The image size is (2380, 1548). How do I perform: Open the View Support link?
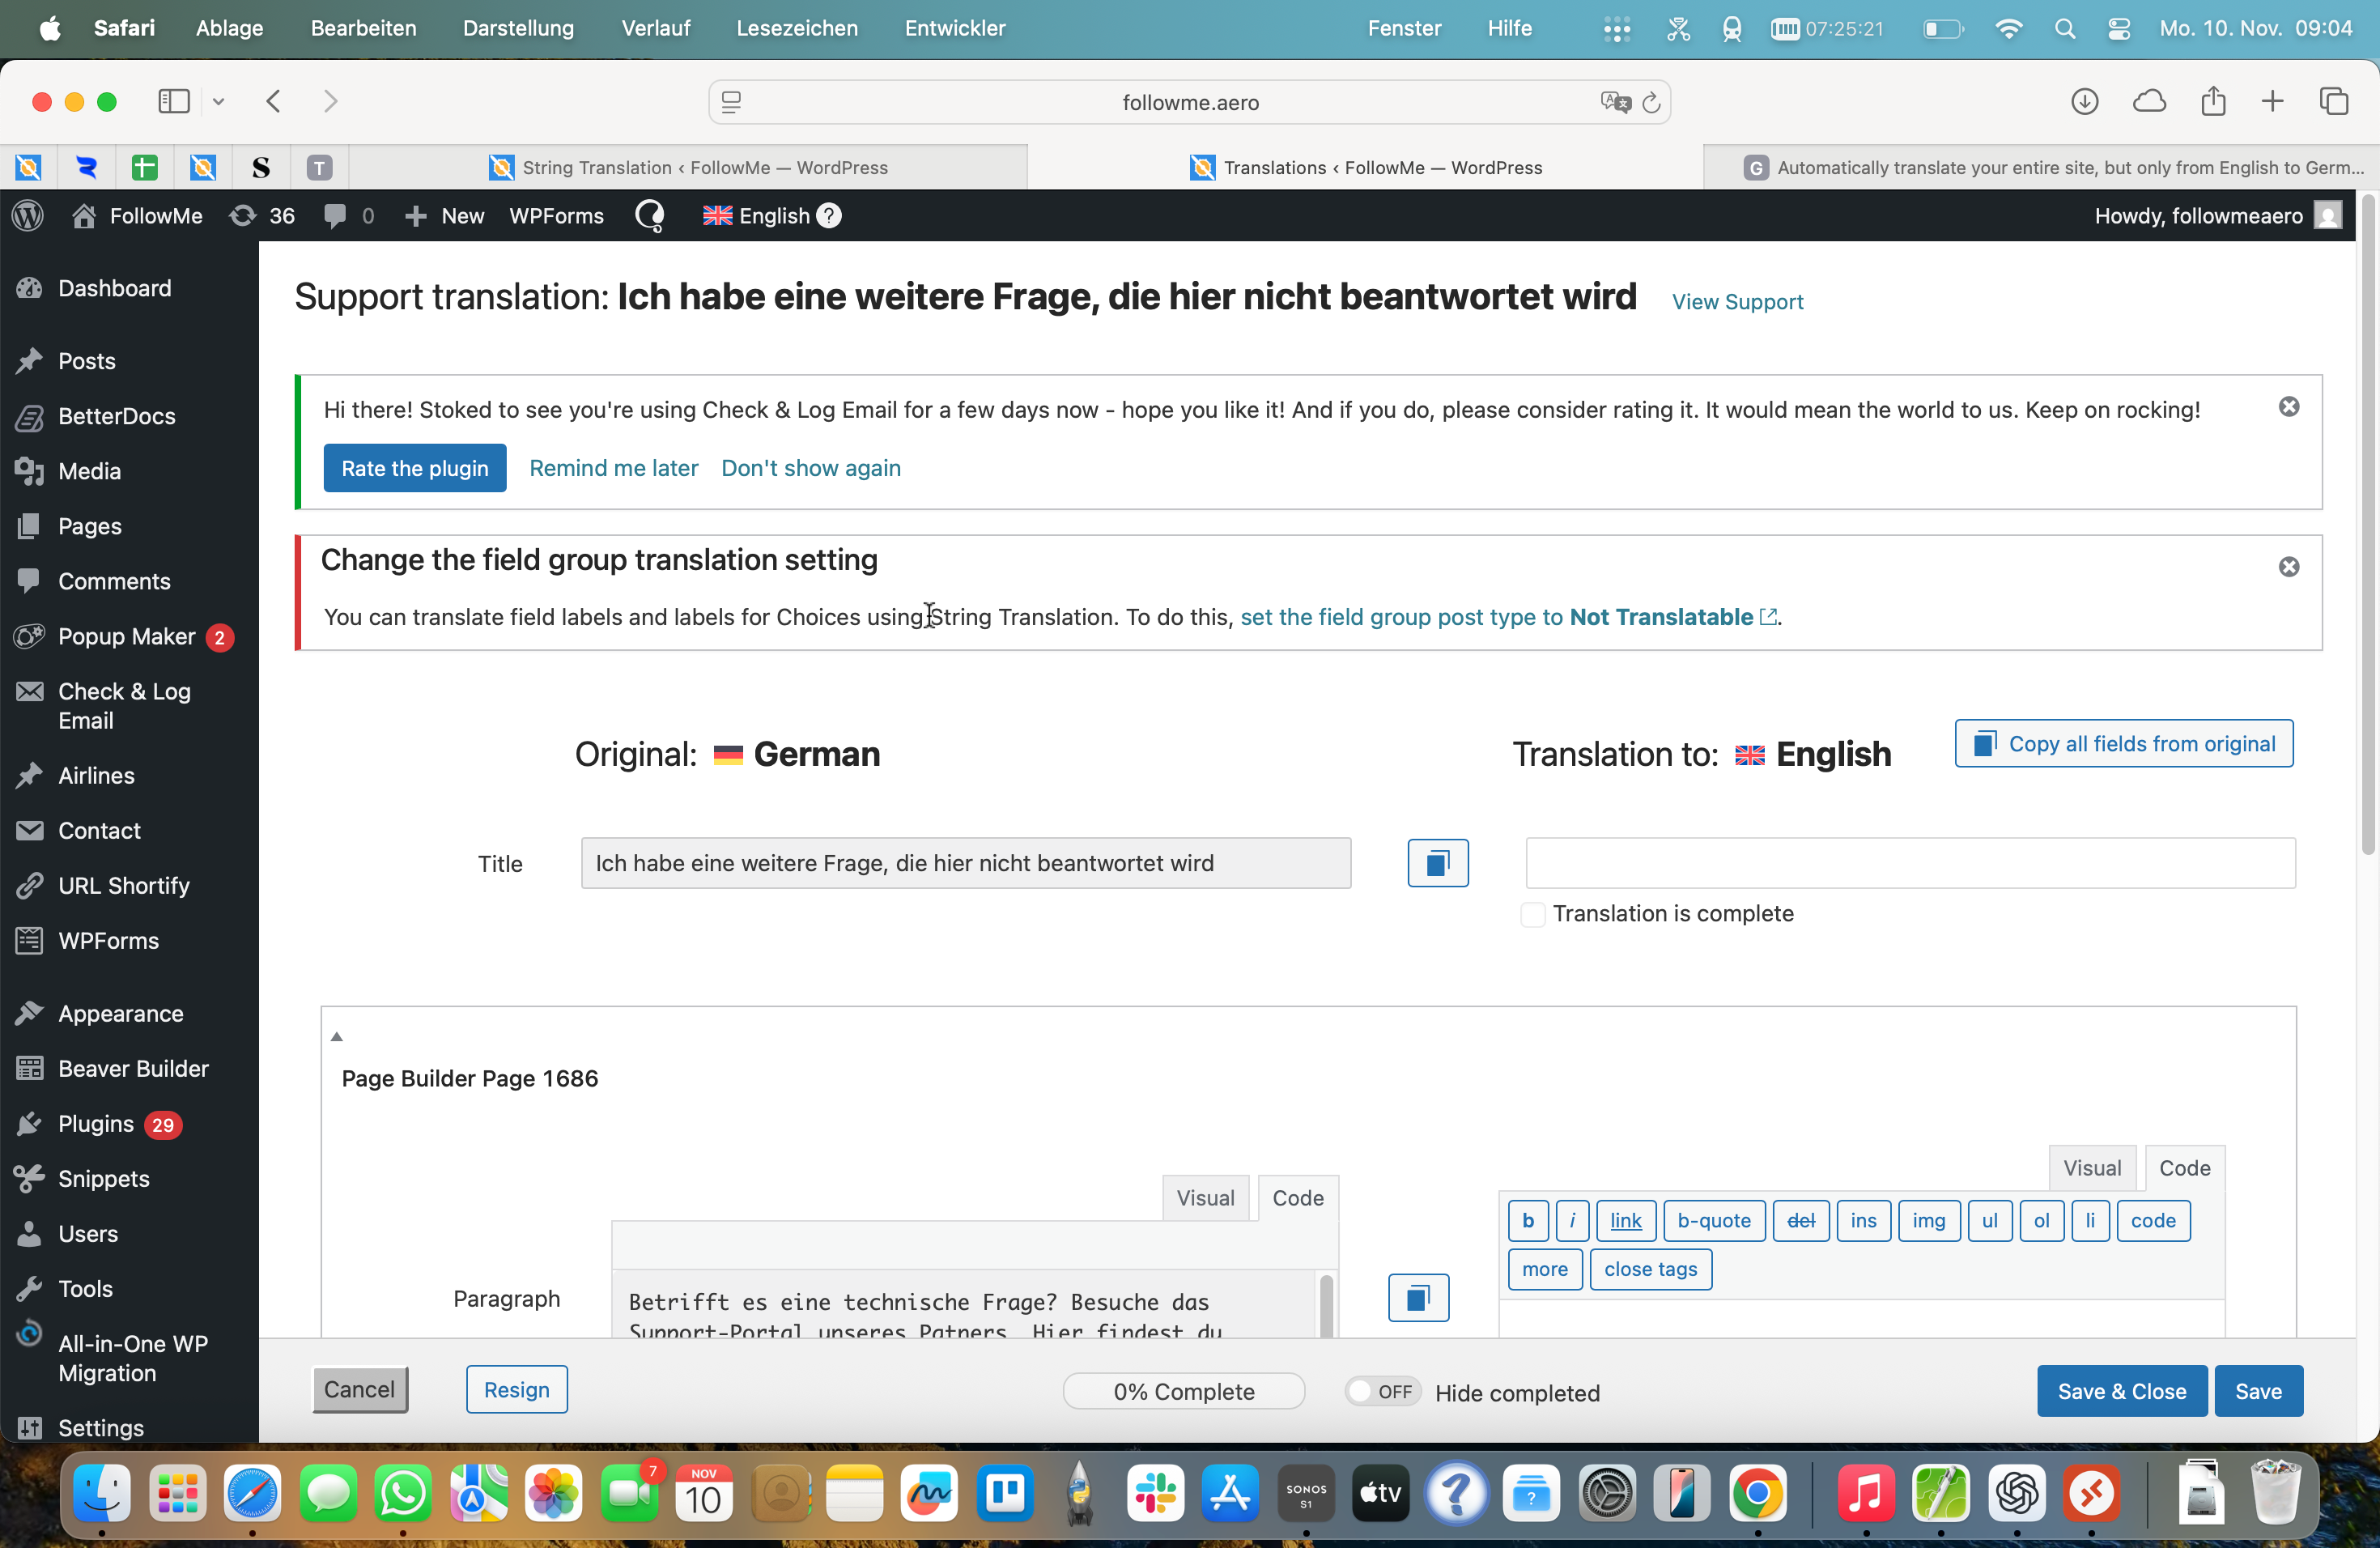click(1737, 302)
